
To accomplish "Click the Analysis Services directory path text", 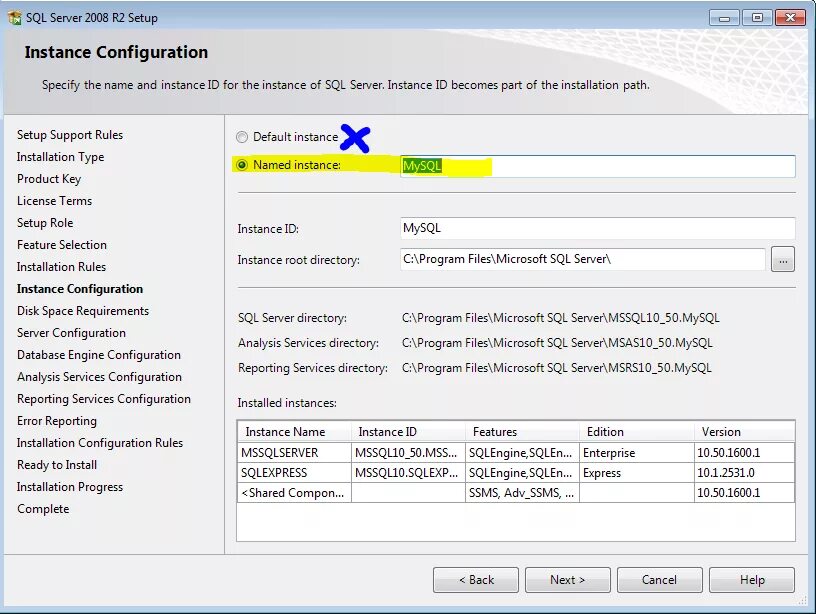I will [557, 343].
